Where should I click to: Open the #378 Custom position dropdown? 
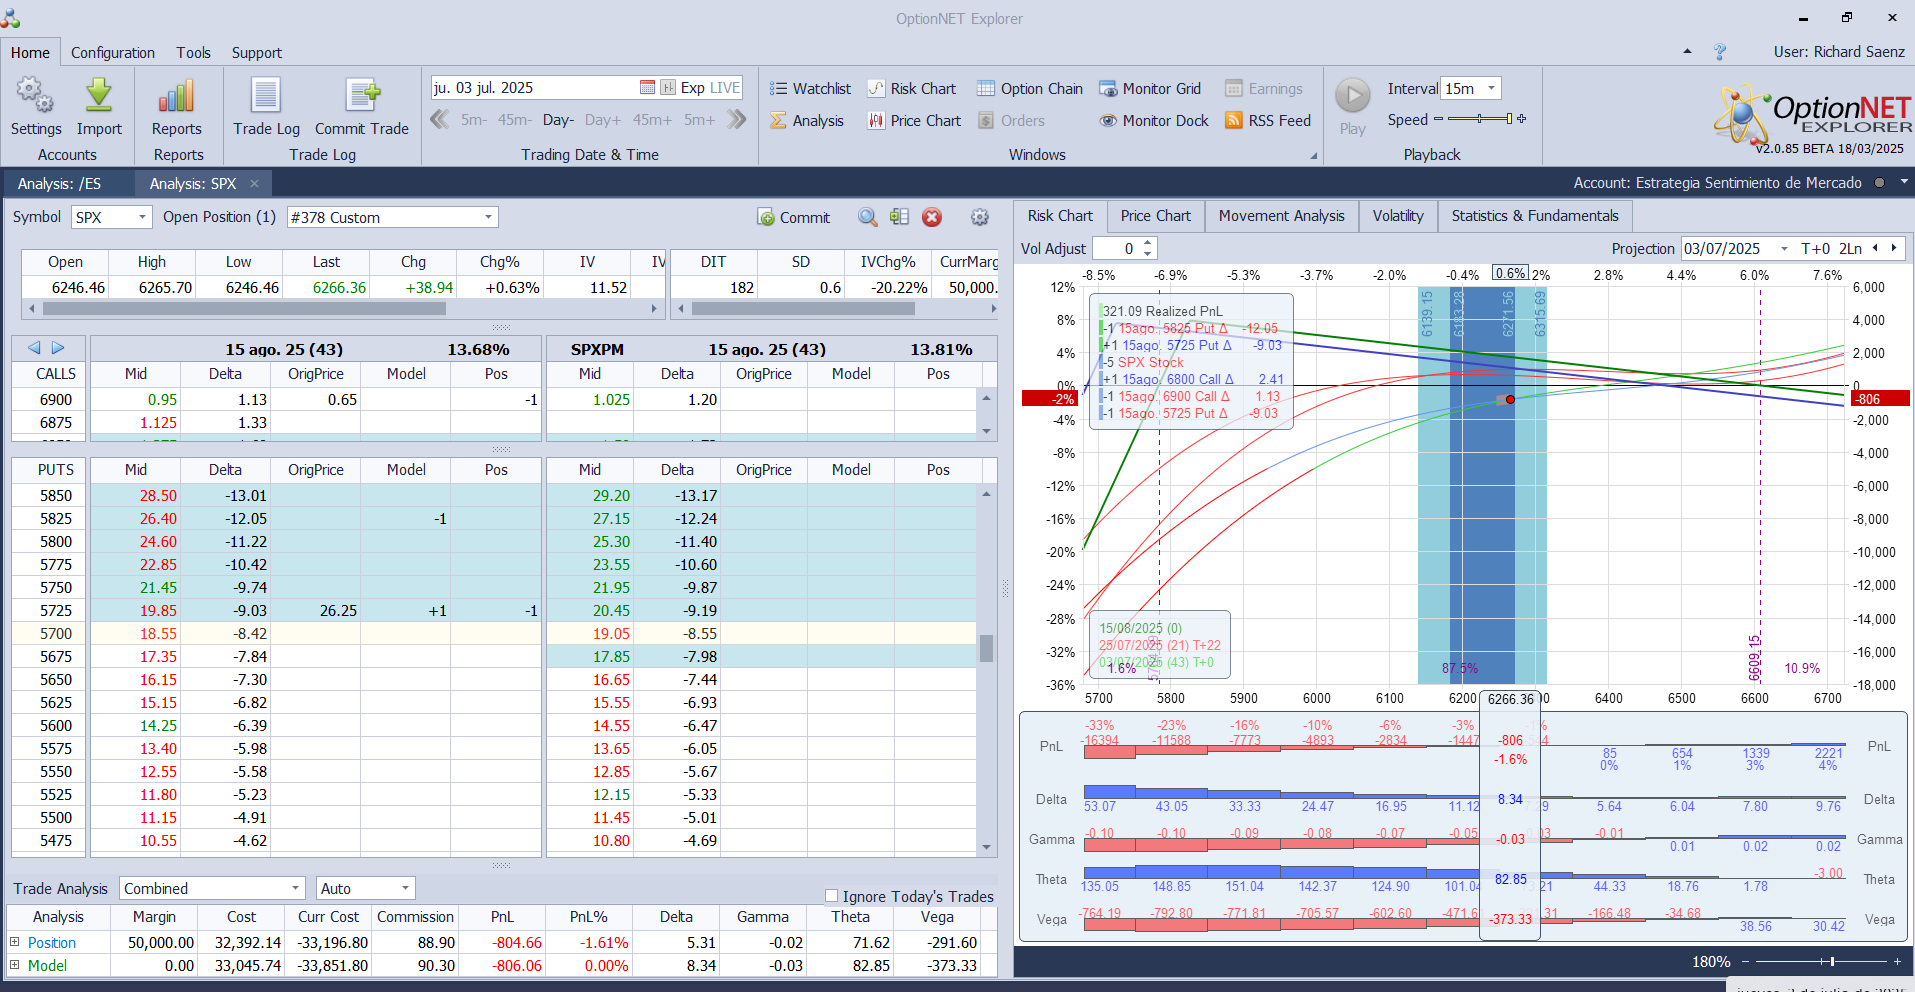click(488, 217)
